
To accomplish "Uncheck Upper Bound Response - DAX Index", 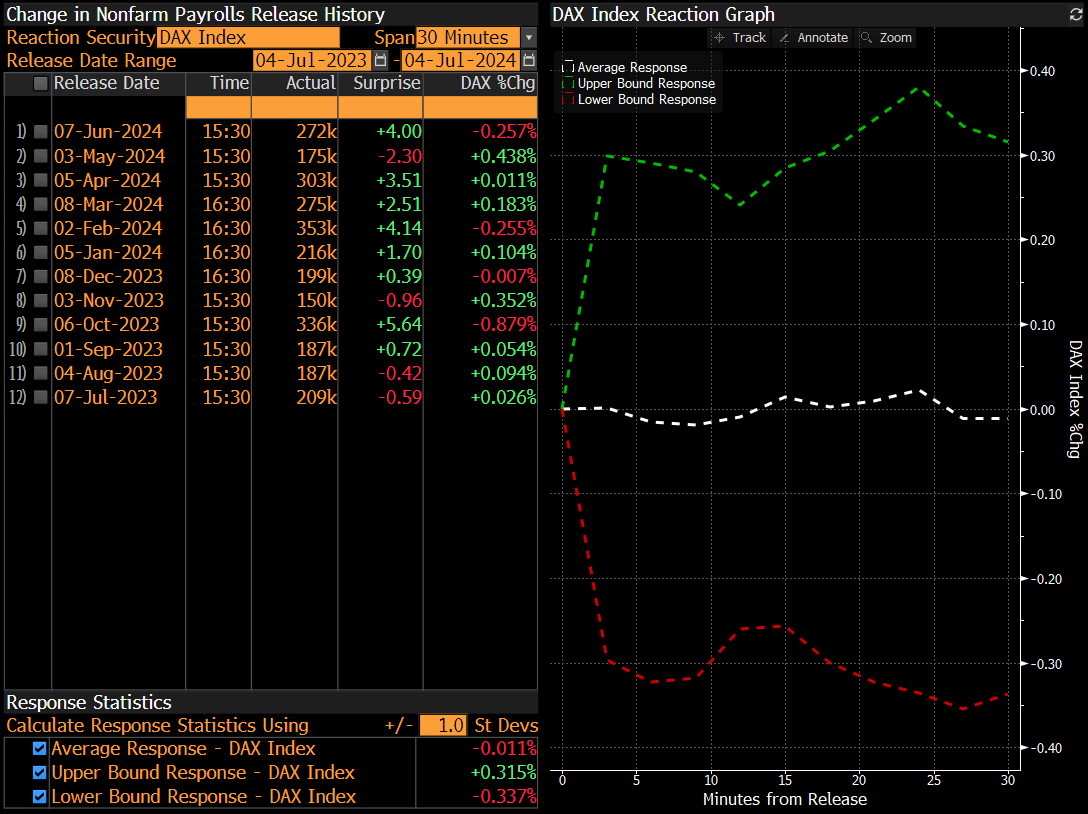I will [x=40, y=772].
